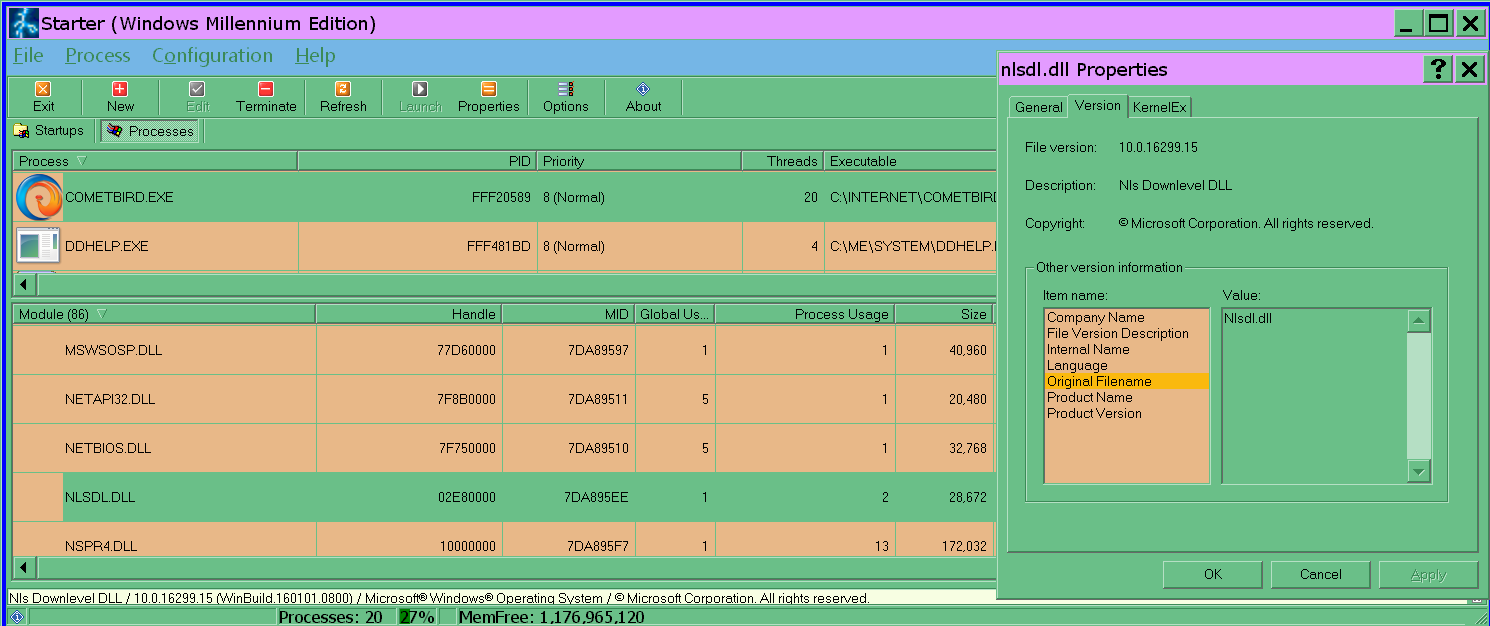Screen dimensions: 1490x626
Task: Select Original Filename item
Action: pyautogui.click(x=1127, y=381)
